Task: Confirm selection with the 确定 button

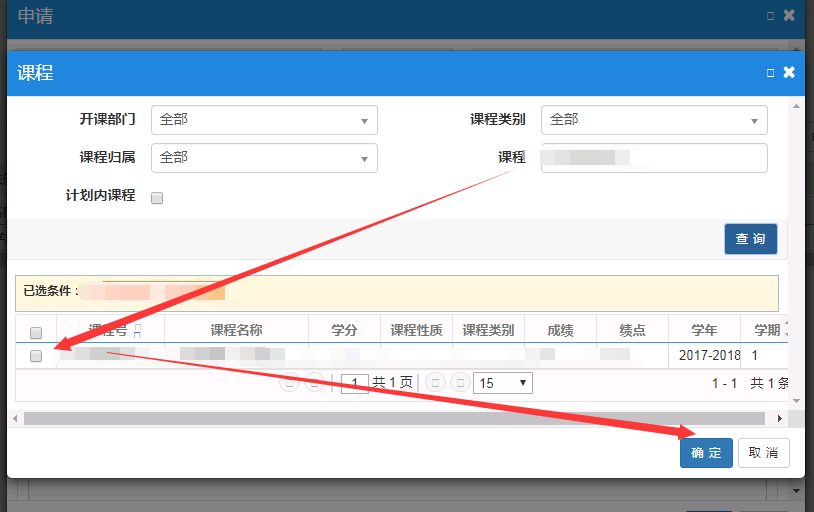Action: (x=706, y=453)
